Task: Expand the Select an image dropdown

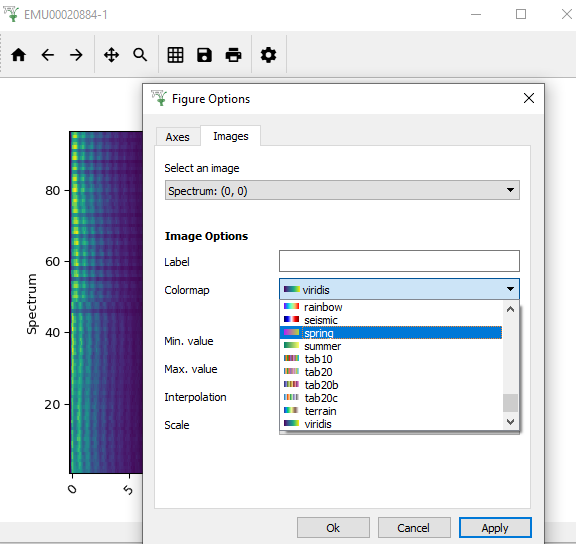Action: point(342,190)
